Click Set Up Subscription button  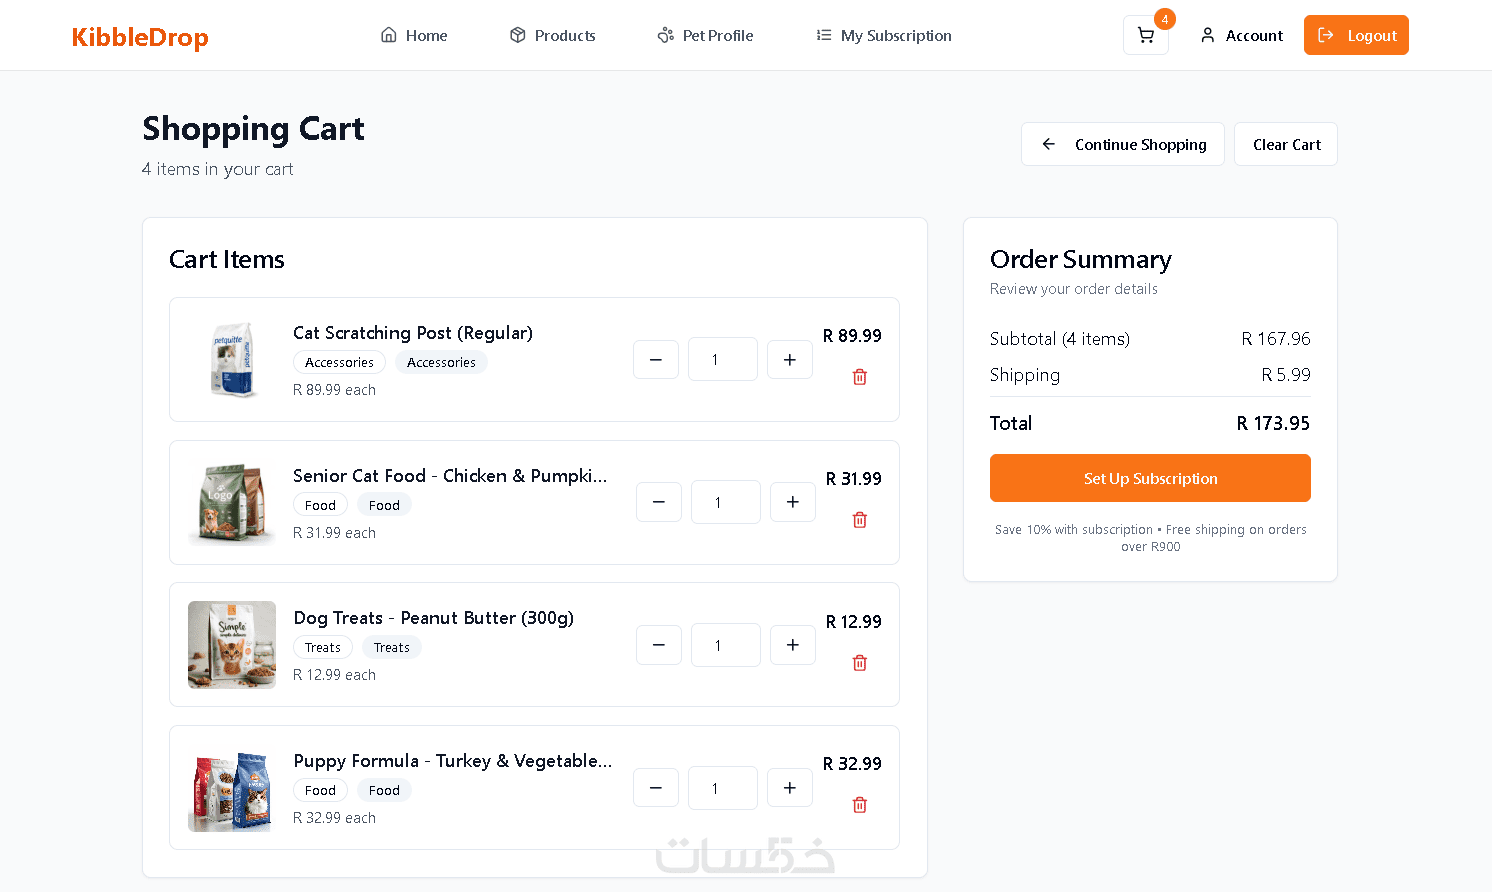pos(1150,478)
